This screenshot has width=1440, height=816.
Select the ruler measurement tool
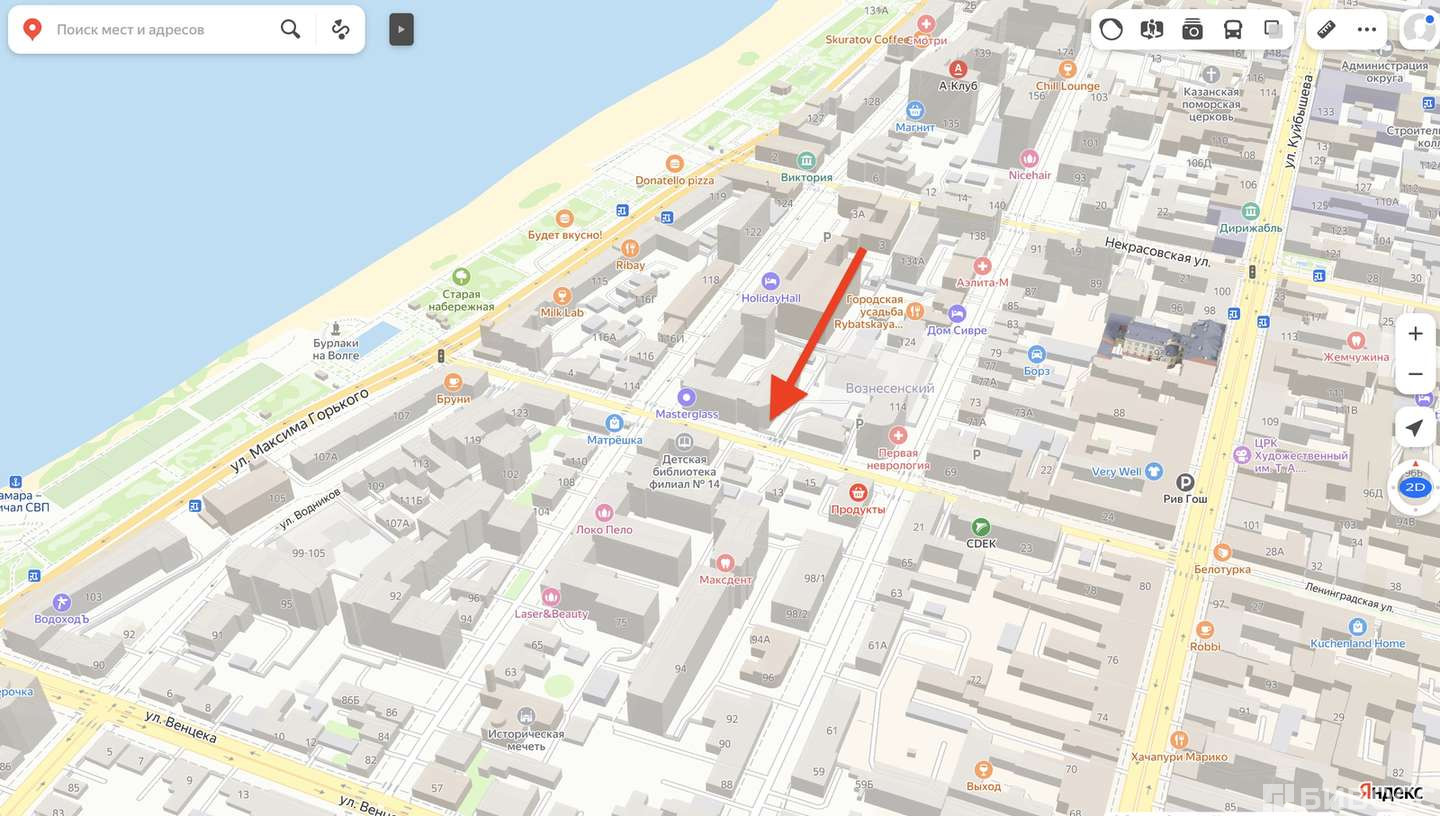1327,29
